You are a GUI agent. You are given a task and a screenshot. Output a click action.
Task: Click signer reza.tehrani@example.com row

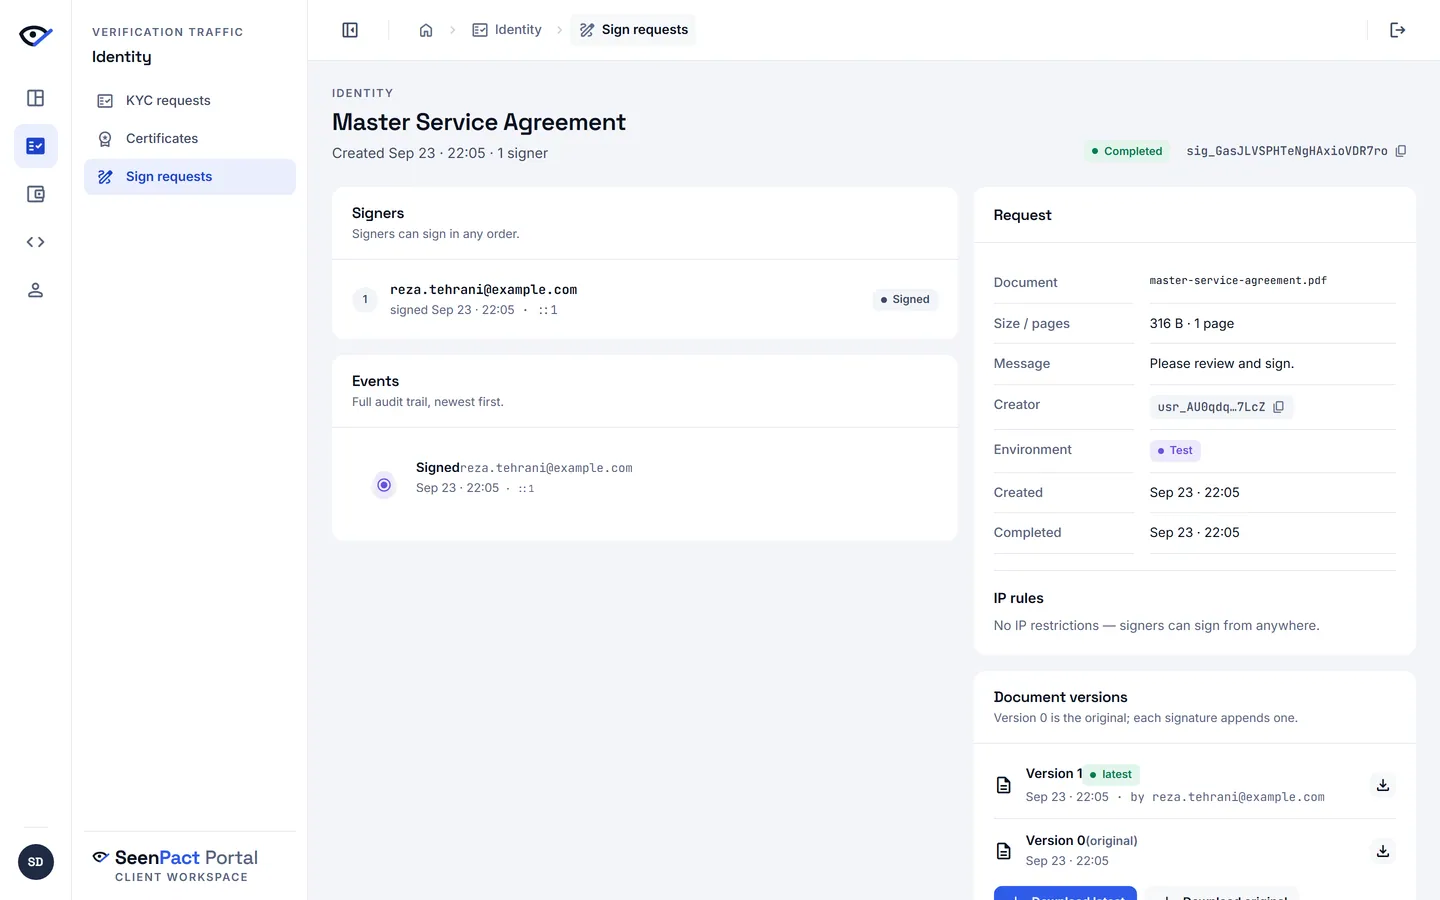(645, 299)
